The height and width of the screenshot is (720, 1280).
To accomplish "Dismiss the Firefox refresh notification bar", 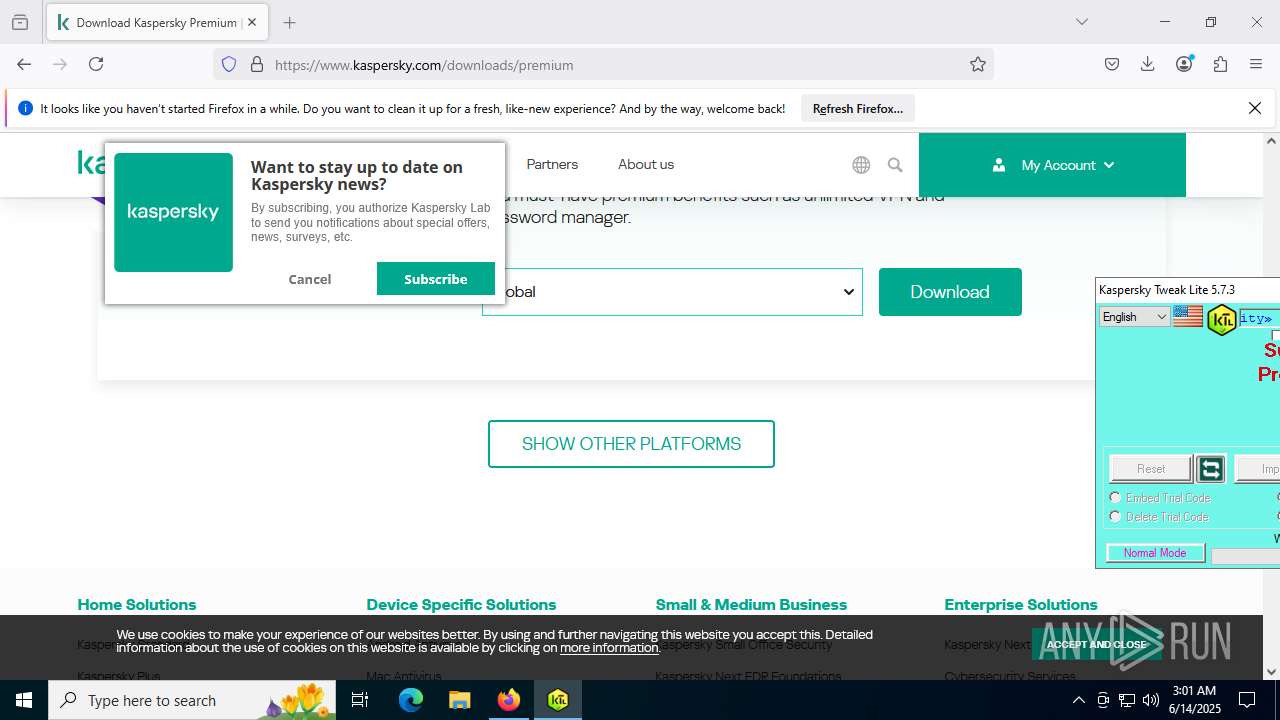I will pos(1255,108).
